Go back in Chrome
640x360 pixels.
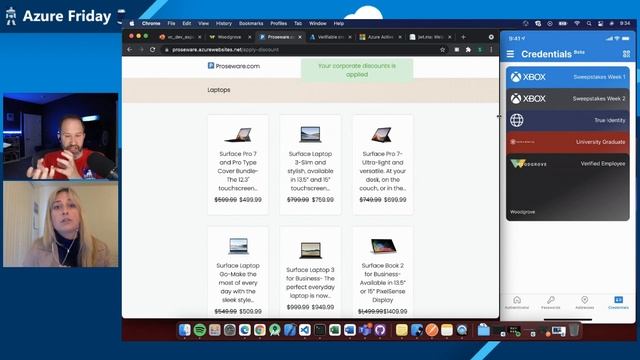pos(129,49)
